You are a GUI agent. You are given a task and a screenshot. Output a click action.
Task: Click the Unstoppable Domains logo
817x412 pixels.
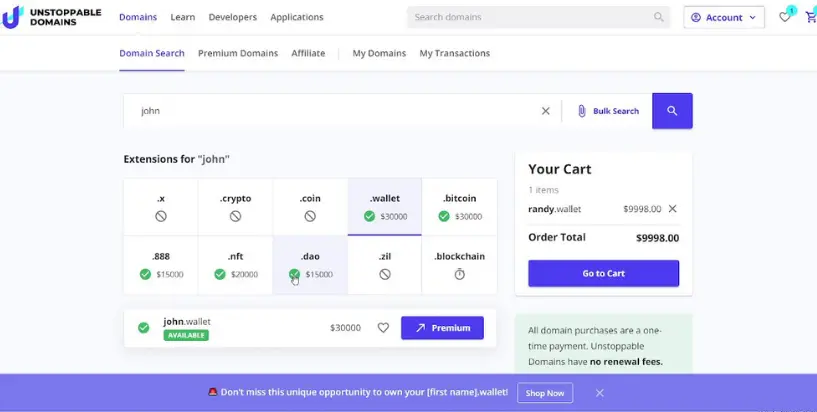click(51, 17)
